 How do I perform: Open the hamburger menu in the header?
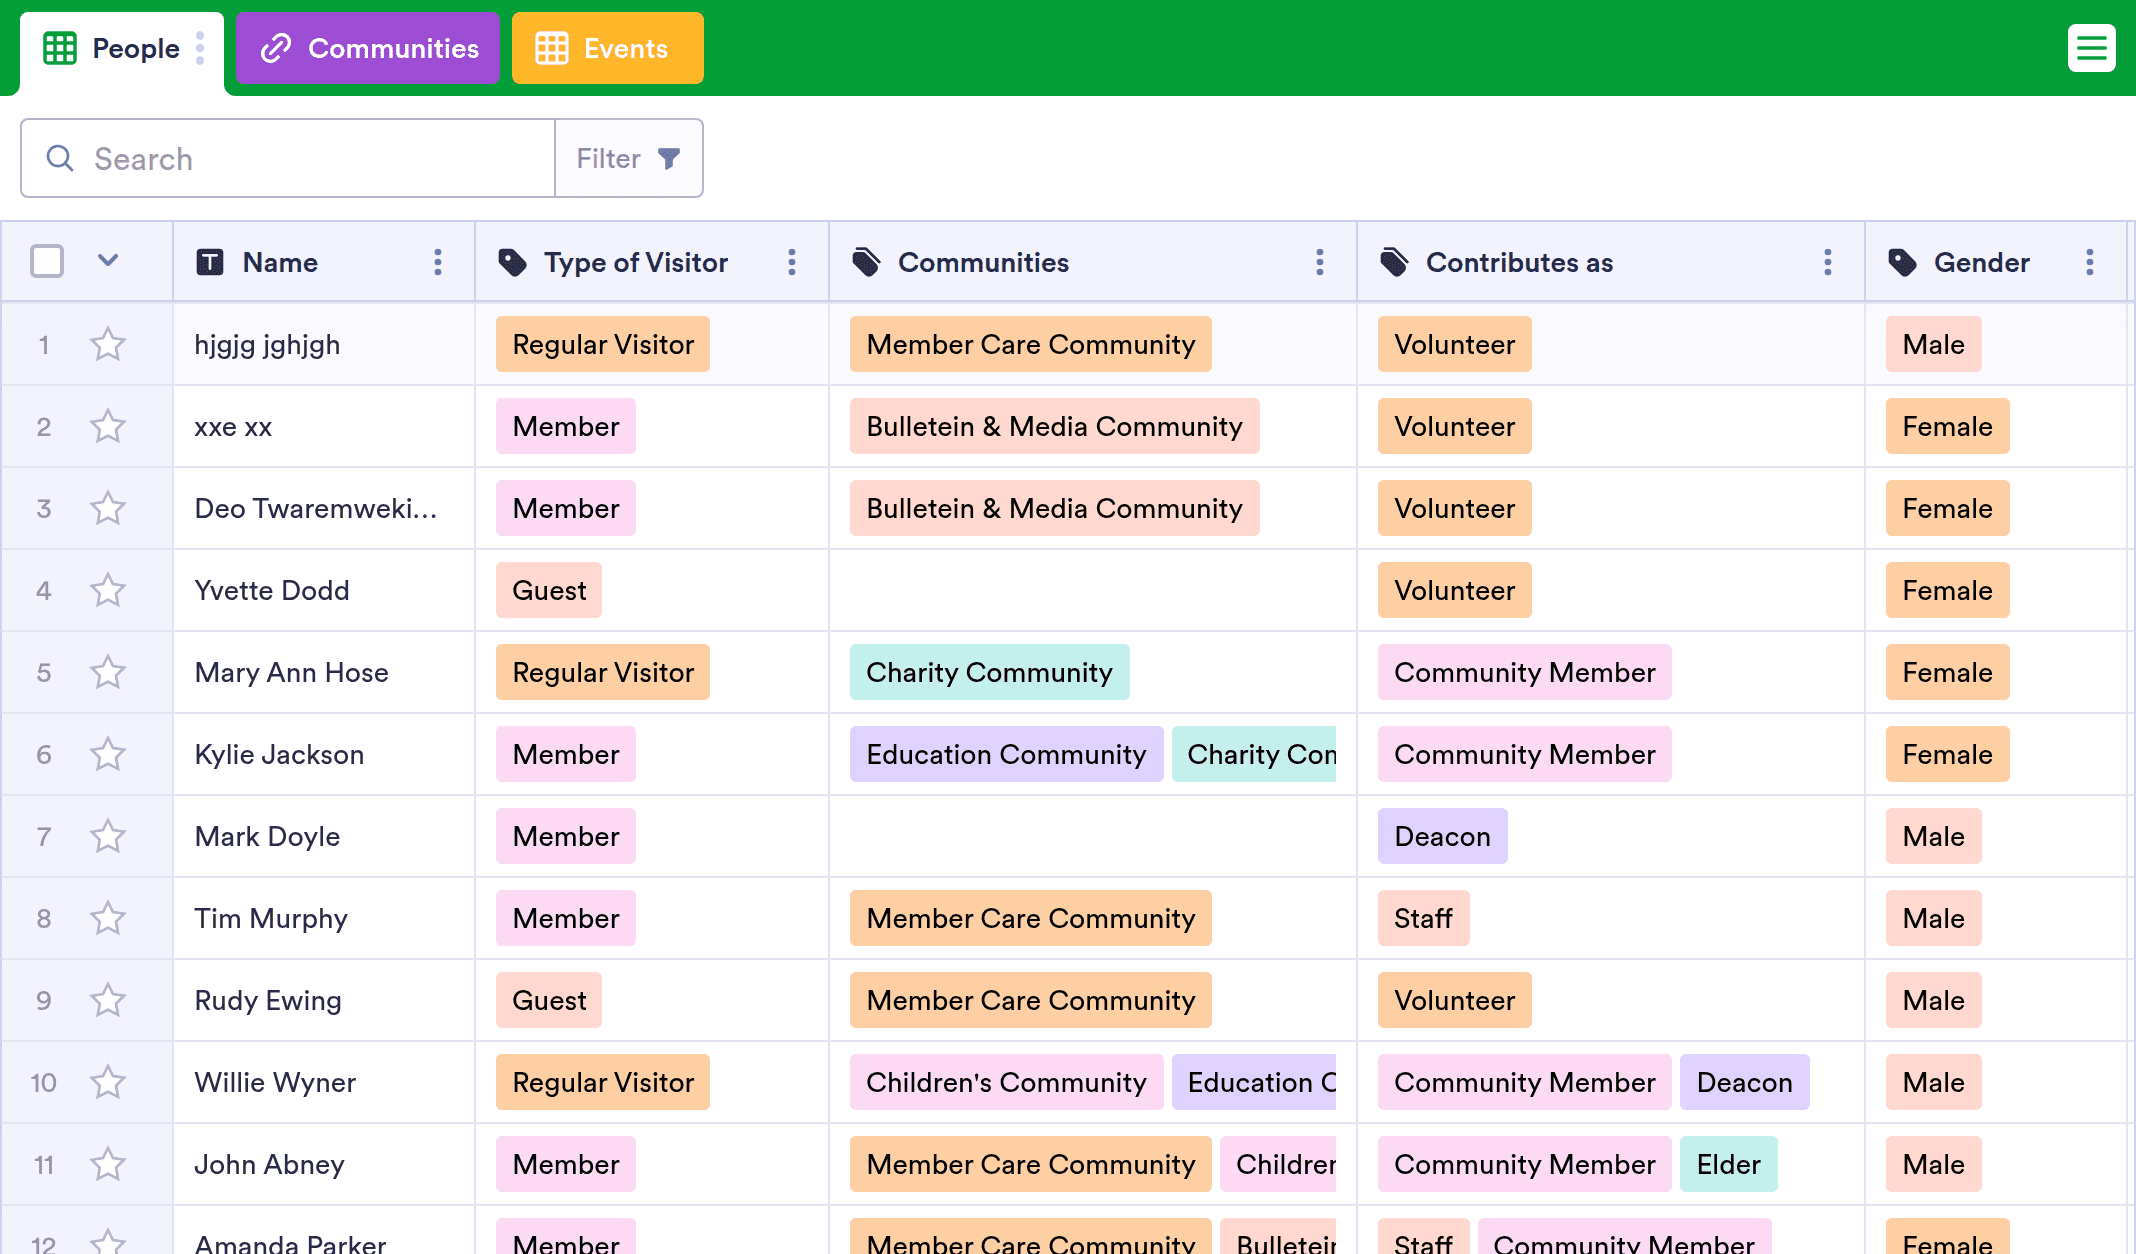click(x=2091, y=48)
